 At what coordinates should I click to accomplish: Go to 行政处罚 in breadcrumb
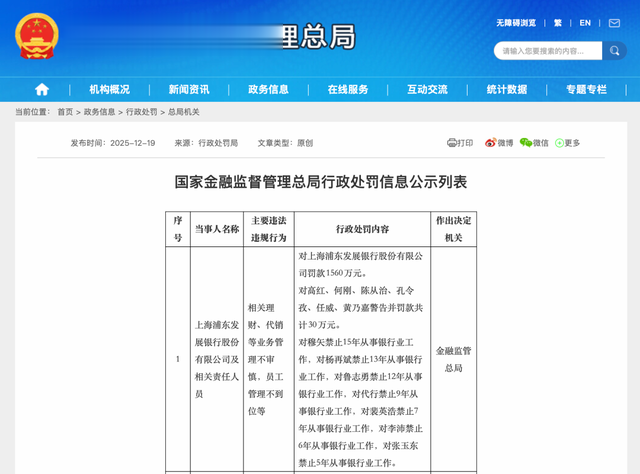[141, 112]
